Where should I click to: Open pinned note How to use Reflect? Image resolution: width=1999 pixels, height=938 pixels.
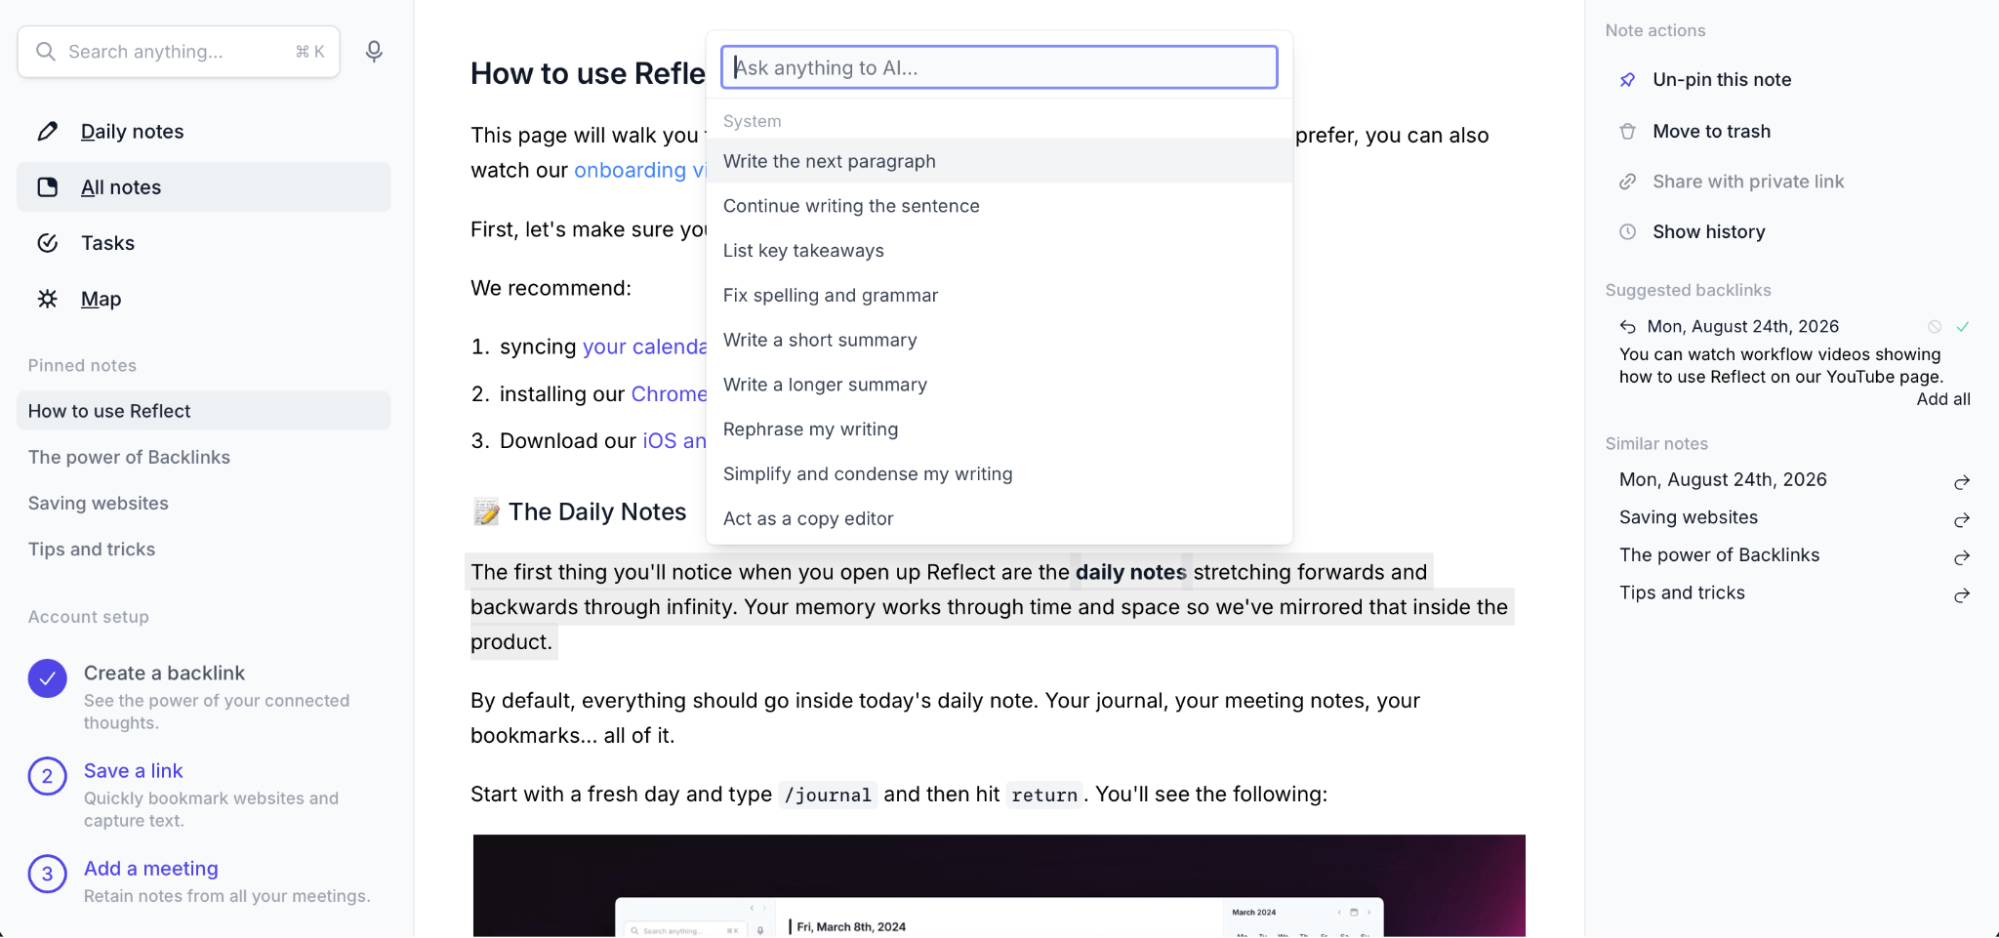point(204,411)
